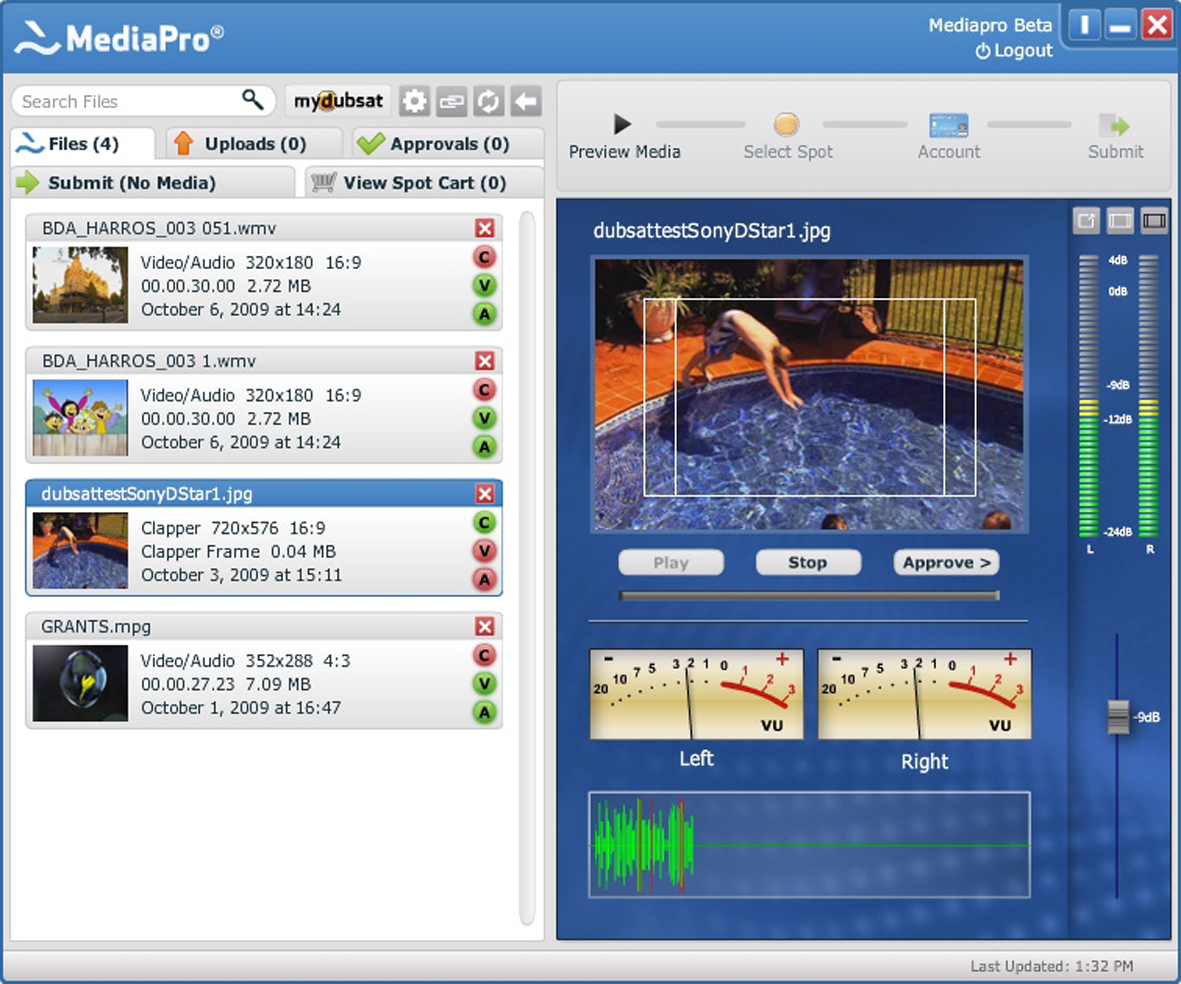
Task: Click the widescreen preview view-mode icon
Action: point(1154,221)
